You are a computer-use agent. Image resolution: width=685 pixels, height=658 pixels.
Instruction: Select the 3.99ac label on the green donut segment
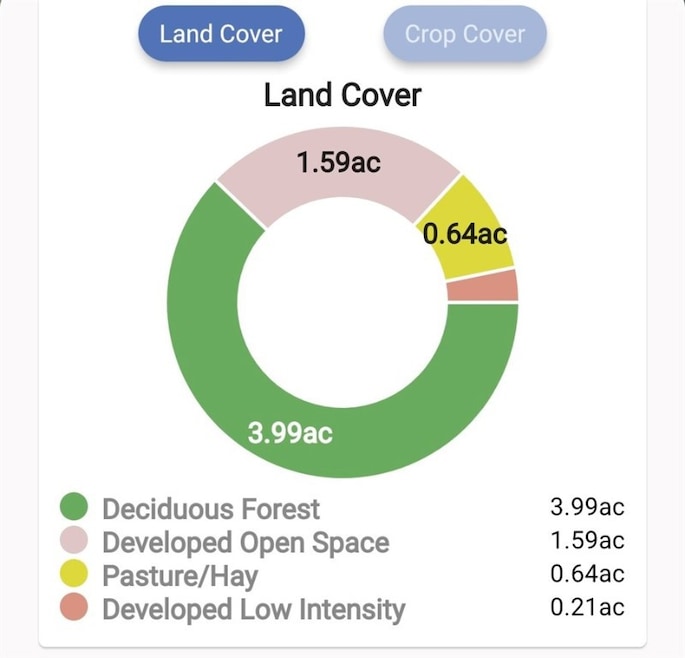290,433
